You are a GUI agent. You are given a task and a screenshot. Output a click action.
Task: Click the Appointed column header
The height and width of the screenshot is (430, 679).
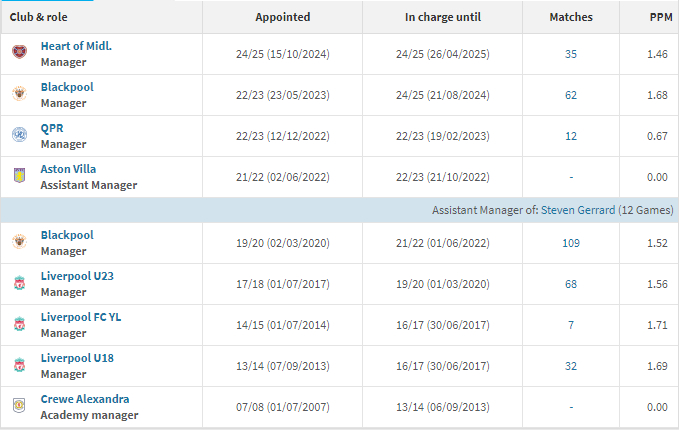point(283,17)
